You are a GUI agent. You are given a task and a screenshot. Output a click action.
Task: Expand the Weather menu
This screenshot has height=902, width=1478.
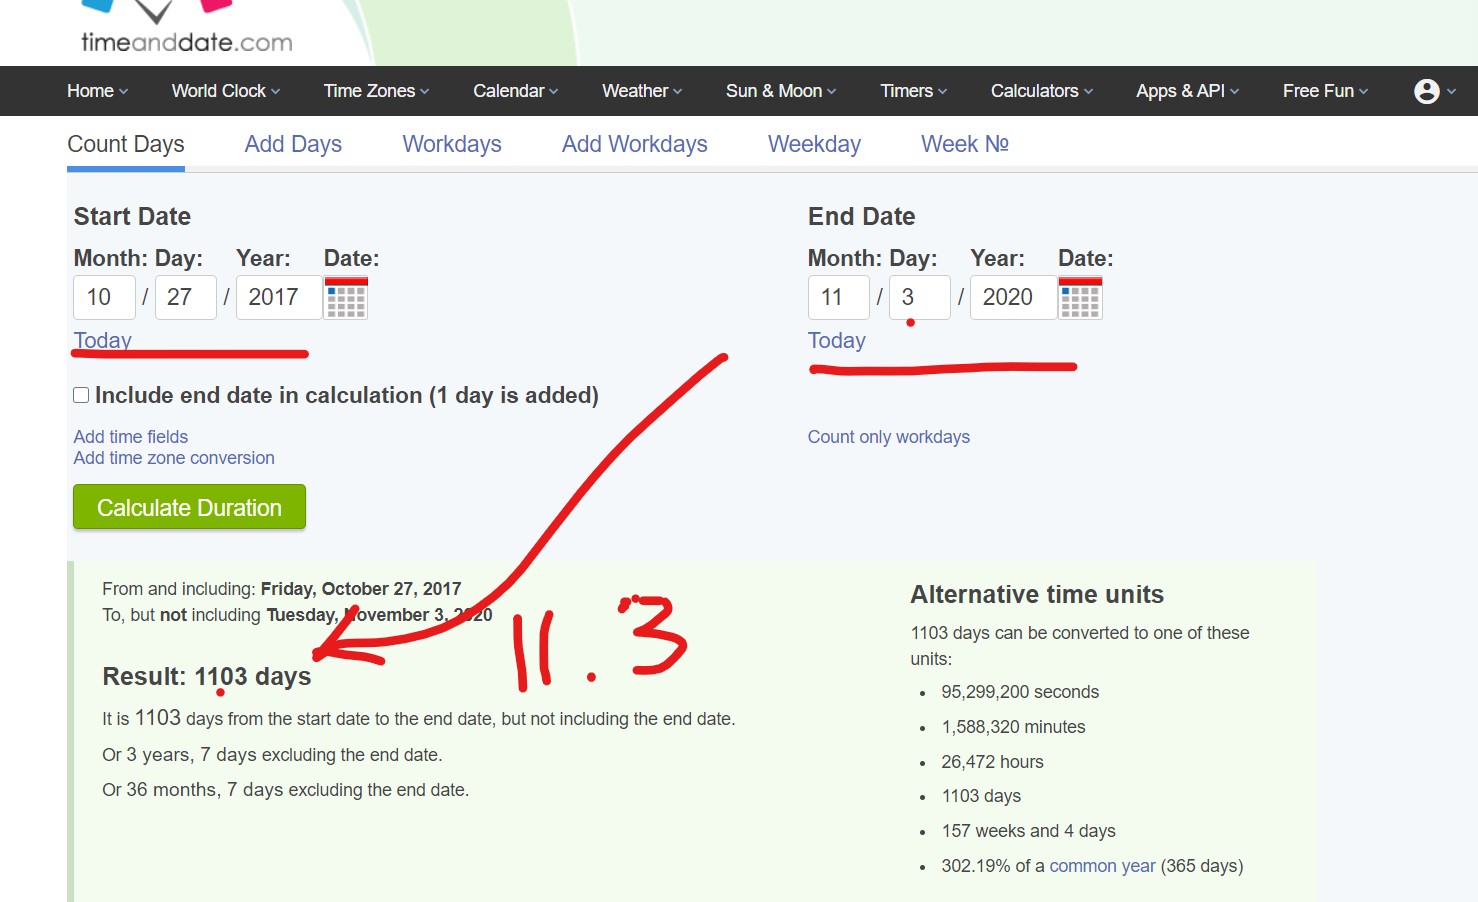(x=642, y=91)
